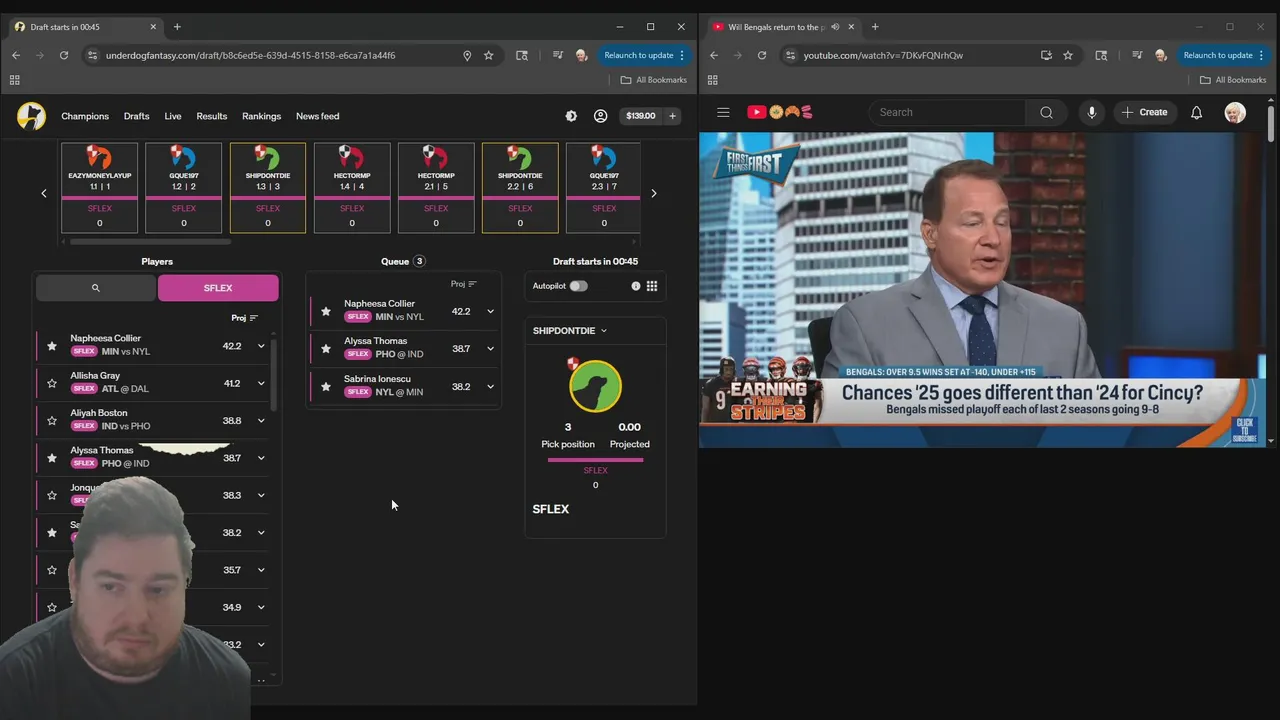Screen dimensions: 1280x720
Task: Open the account profile icon
Action: coord(600,116)
